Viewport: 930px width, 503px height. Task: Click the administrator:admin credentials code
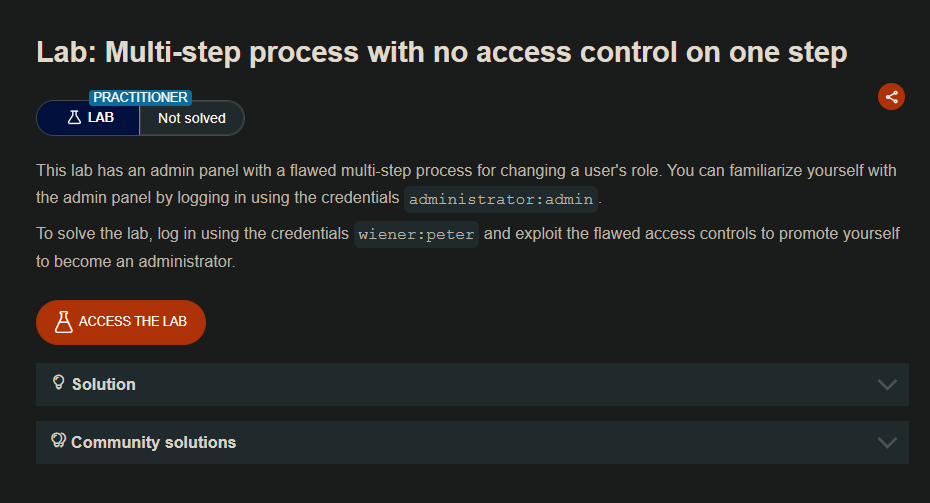pos(502,198)
